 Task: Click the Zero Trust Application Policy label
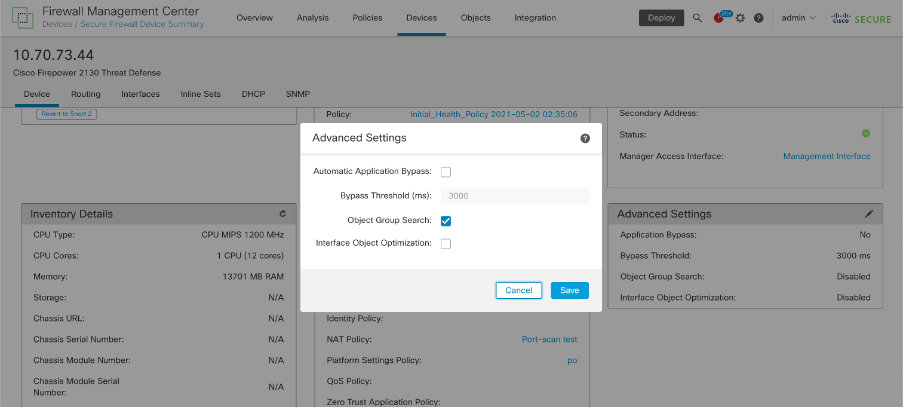383,402
